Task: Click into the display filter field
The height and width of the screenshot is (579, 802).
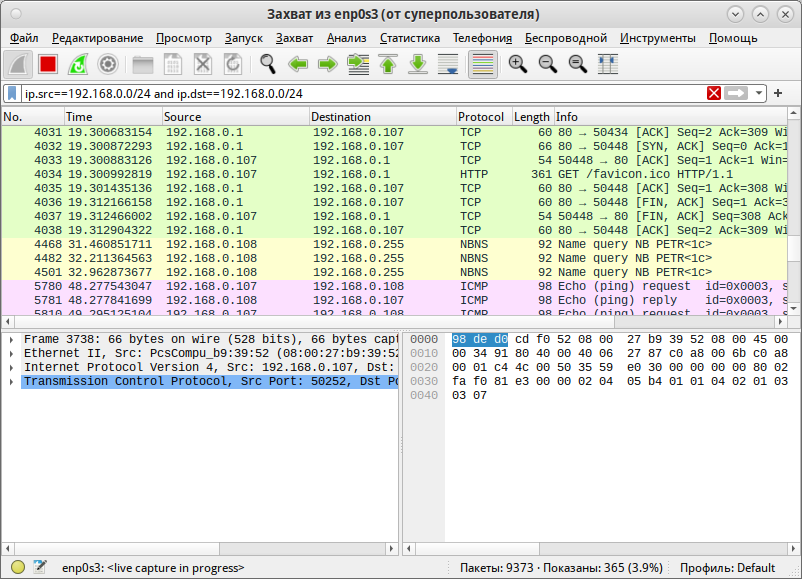Action: pyautogui.click(x=363, y=94)
